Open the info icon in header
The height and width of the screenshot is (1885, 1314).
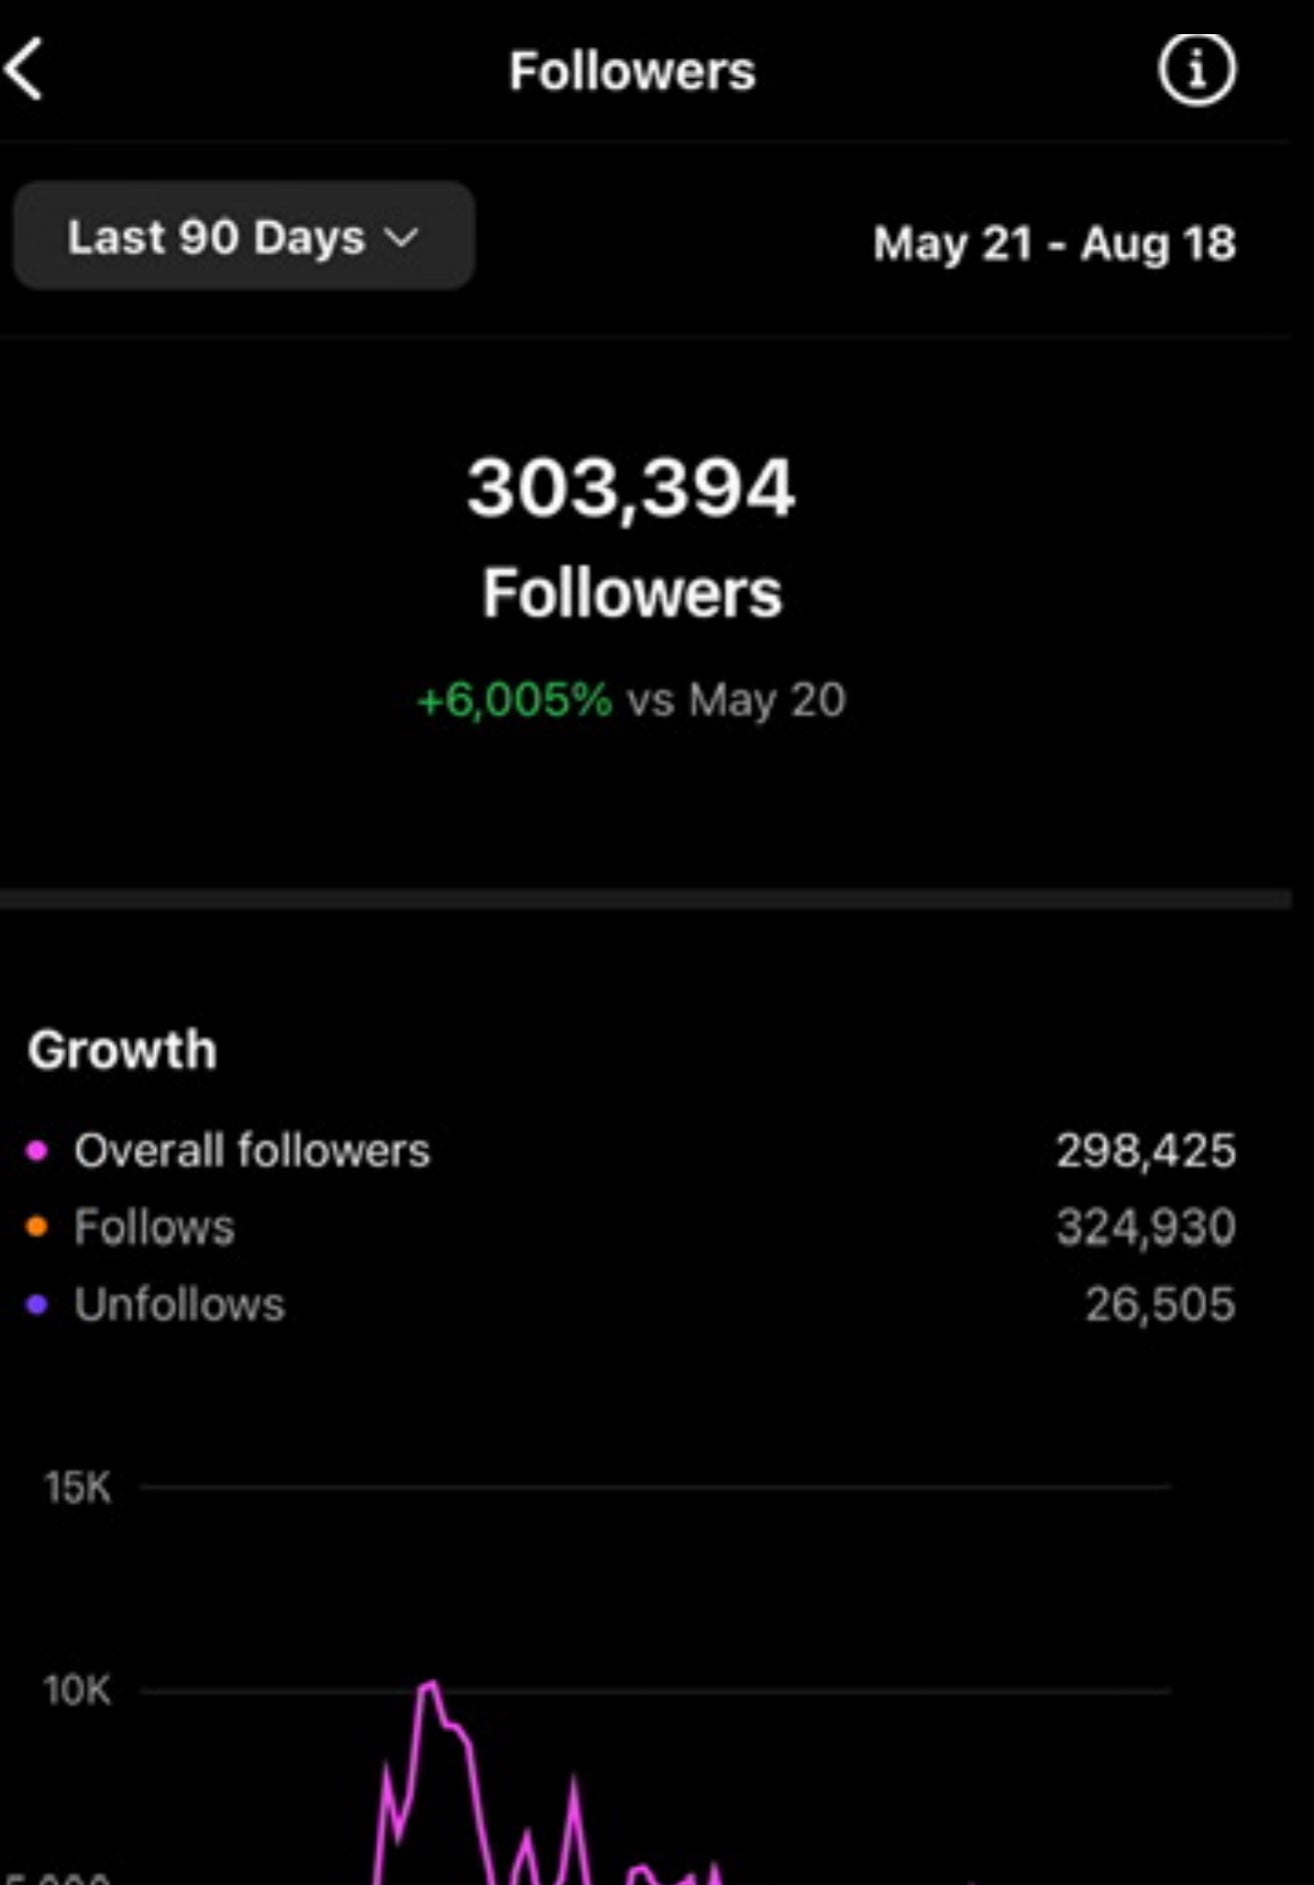coord(1197,70)
